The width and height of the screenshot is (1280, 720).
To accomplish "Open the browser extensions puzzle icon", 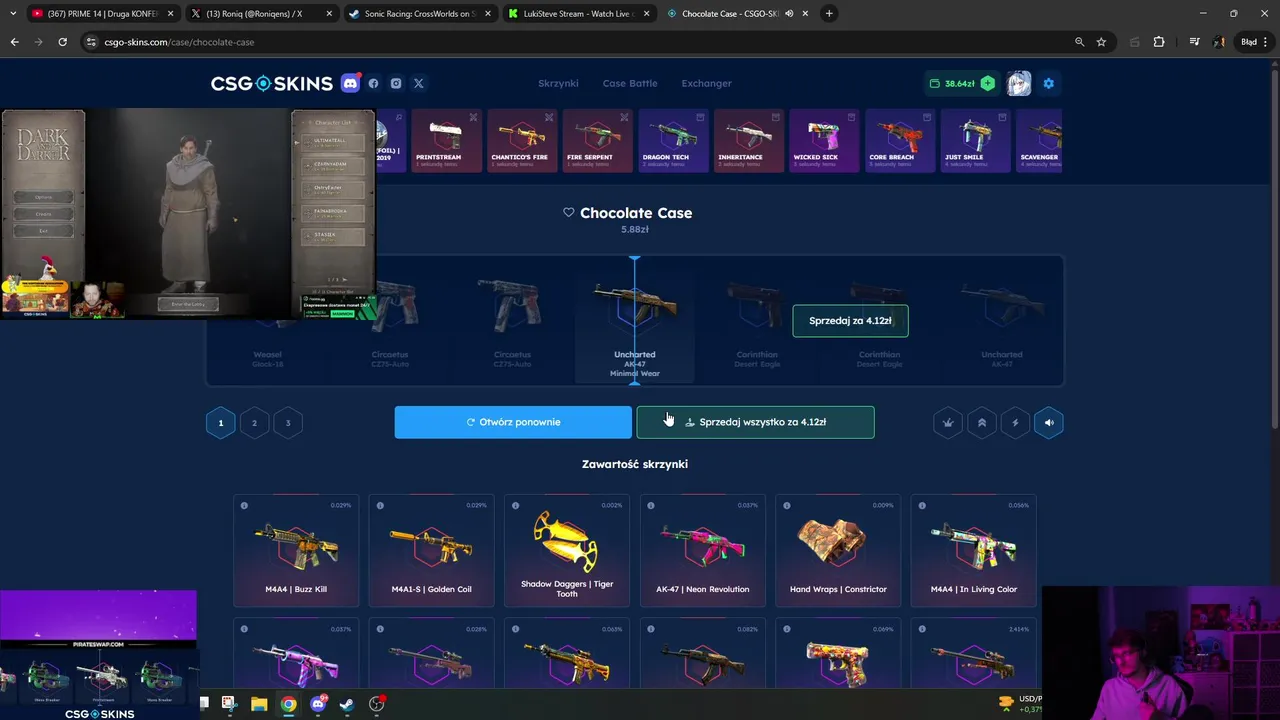I will coord(1159,42).
